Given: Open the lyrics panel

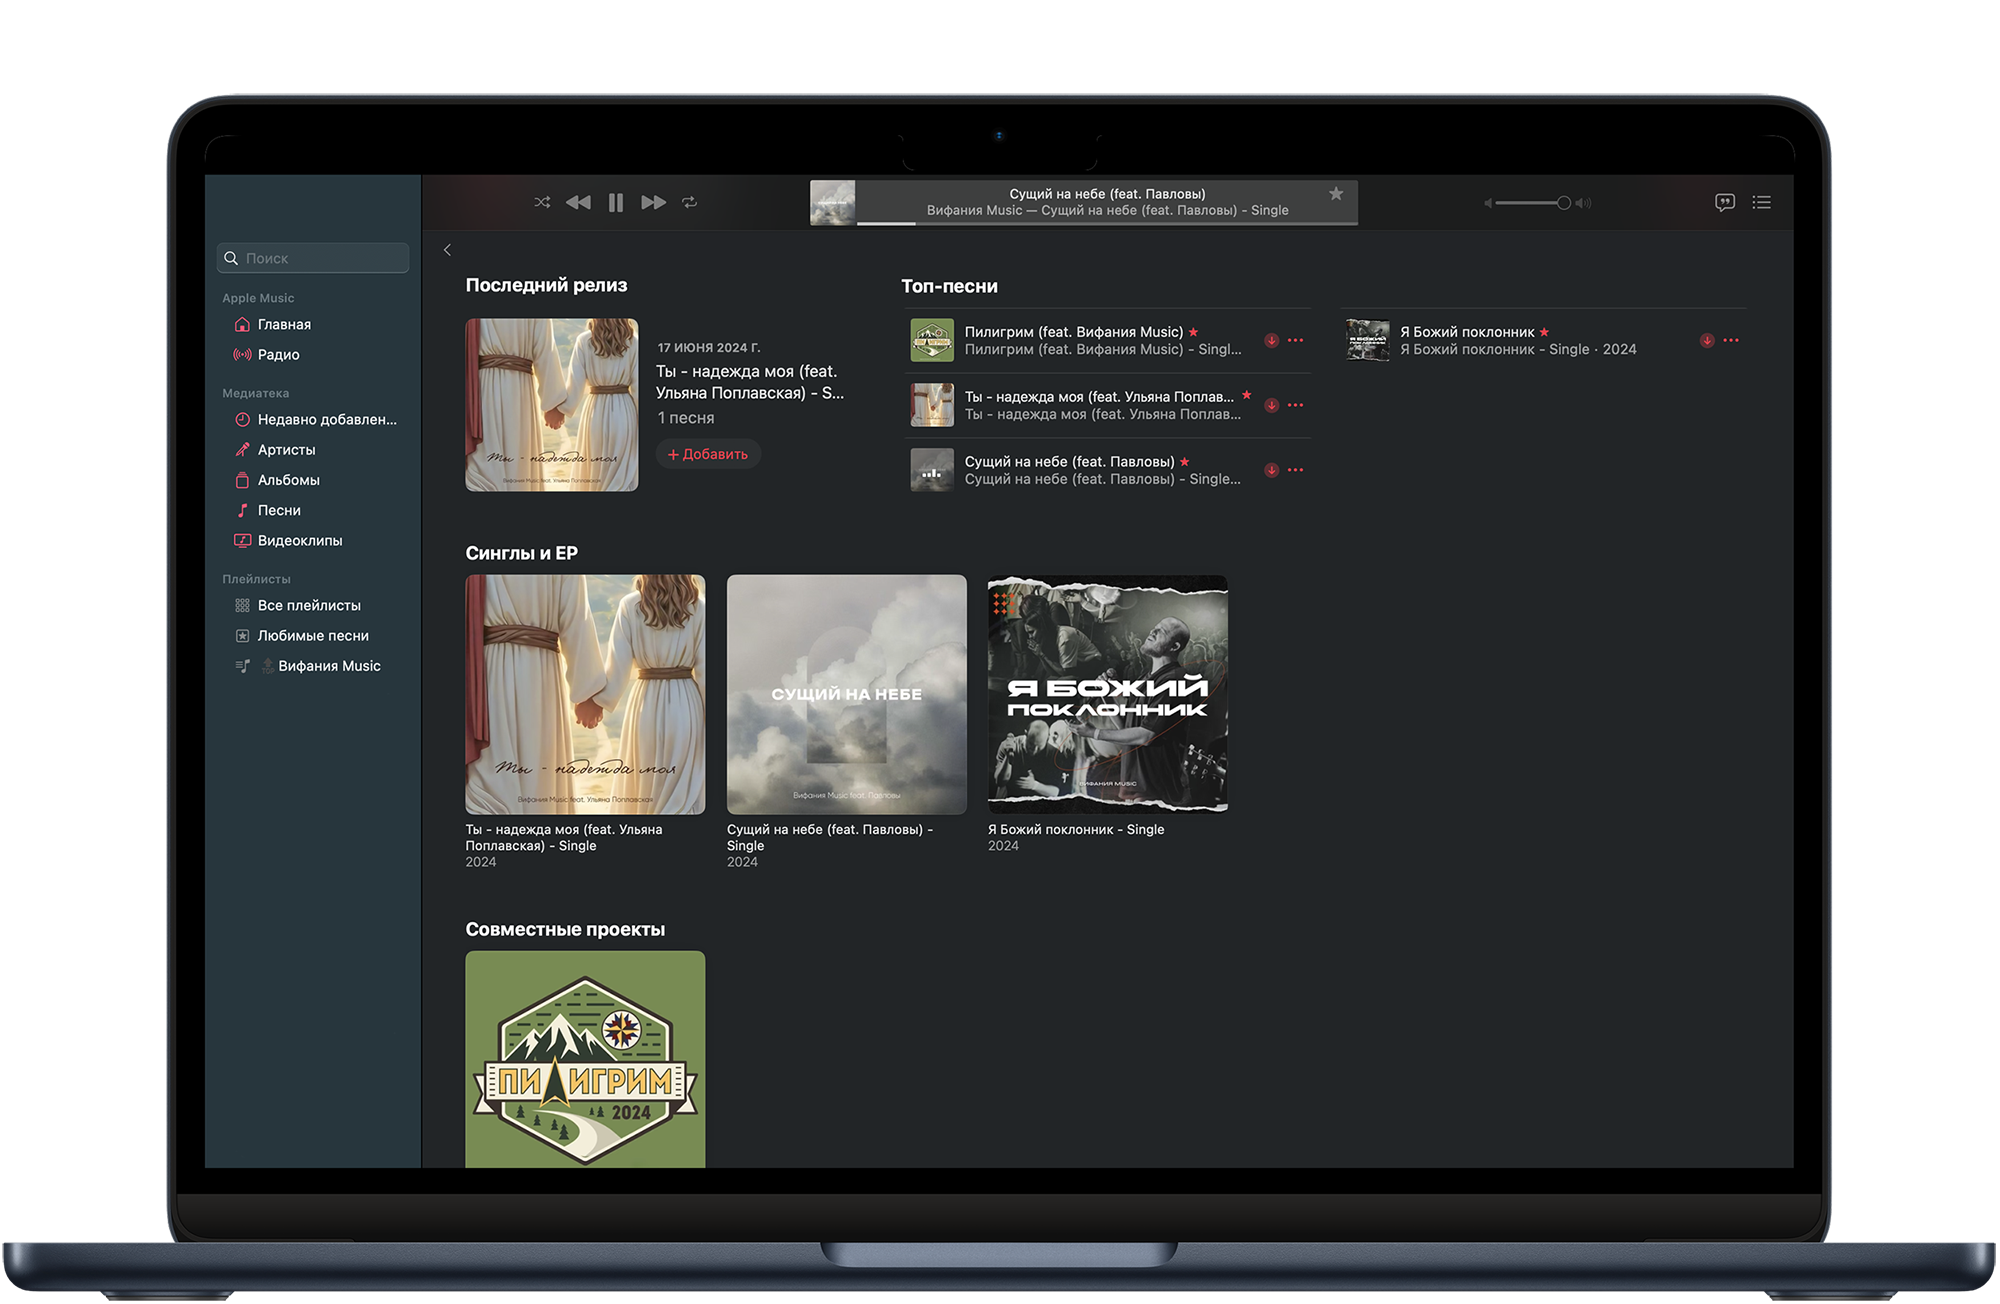Looking at the screenshot, I should click(1724, 202).
